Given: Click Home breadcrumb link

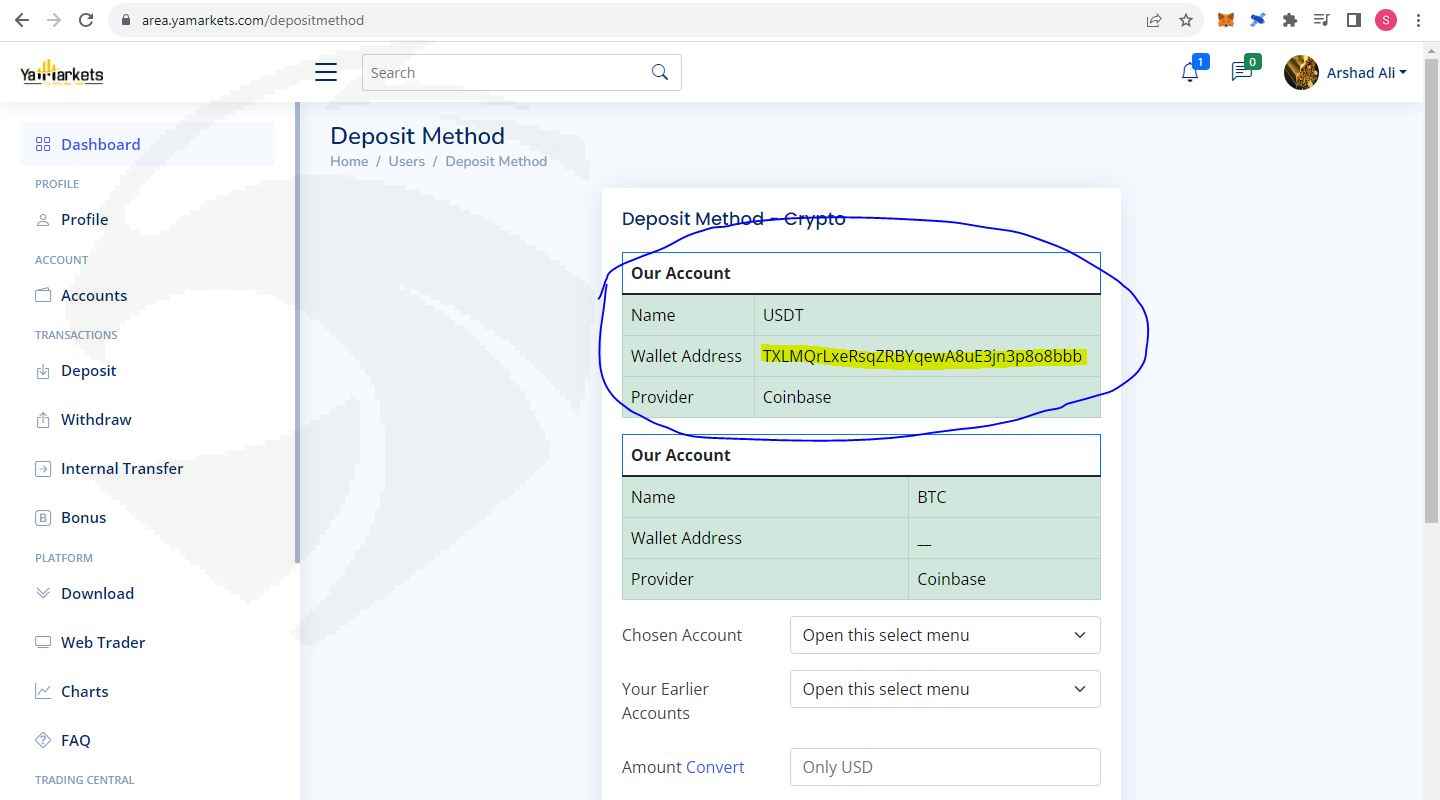Looking at the screenshot, I should (349, 161).
